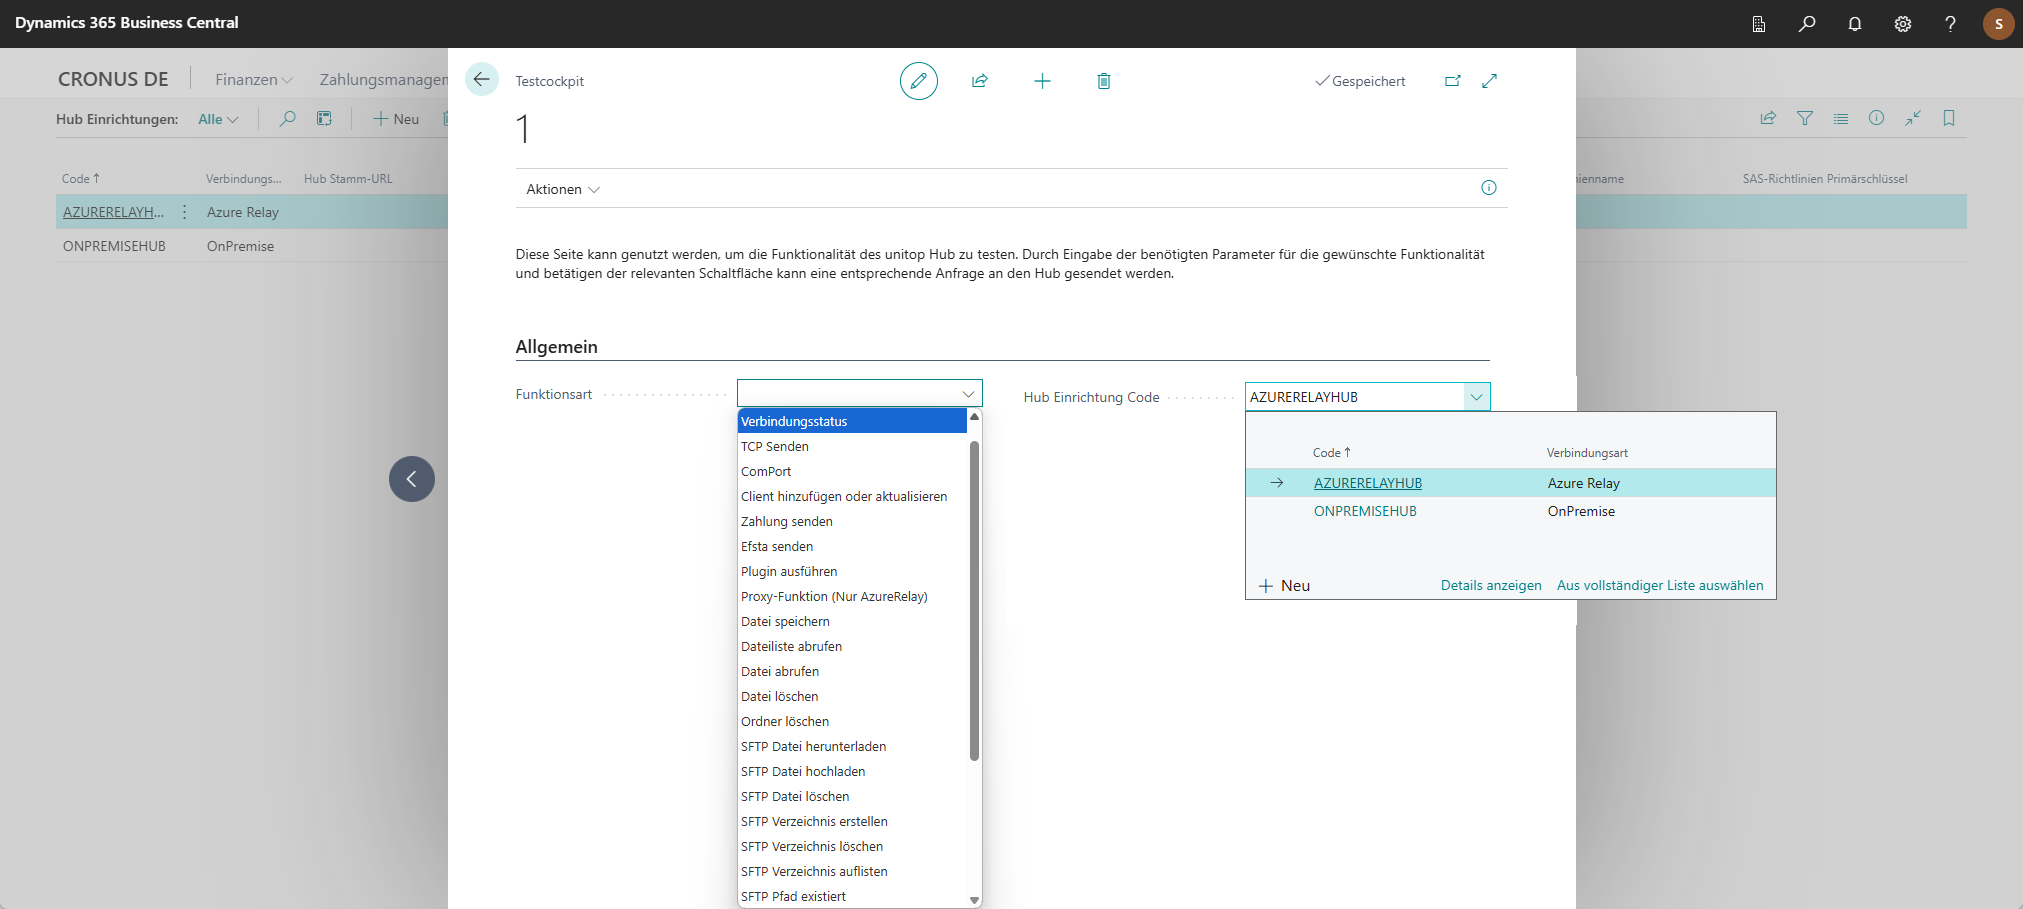The width and height of the screenshot is (2023, 909).
Task: Open the settings gear in top bar
Action: [x=1903, y=24]
